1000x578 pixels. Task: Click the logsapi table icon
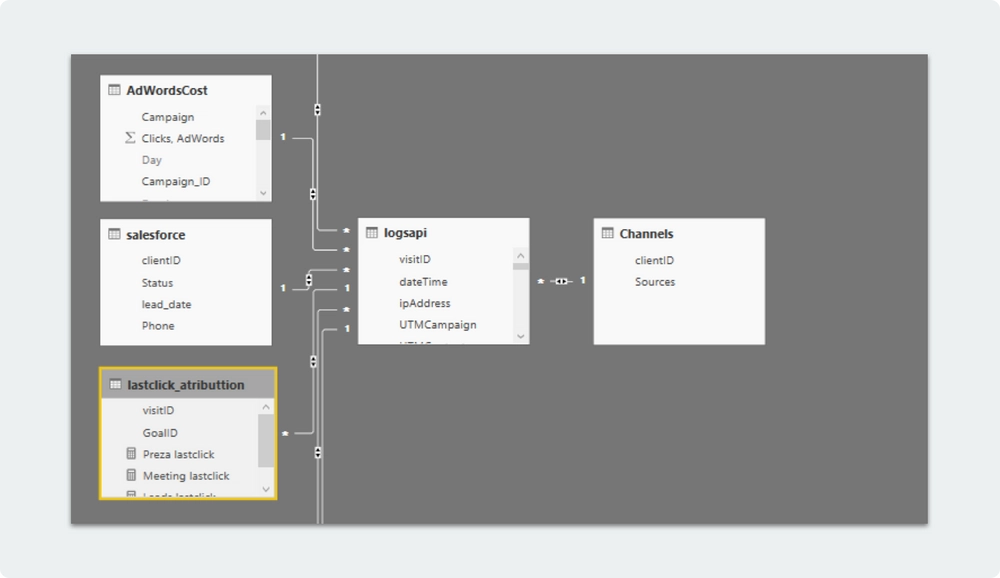(372, 233)
